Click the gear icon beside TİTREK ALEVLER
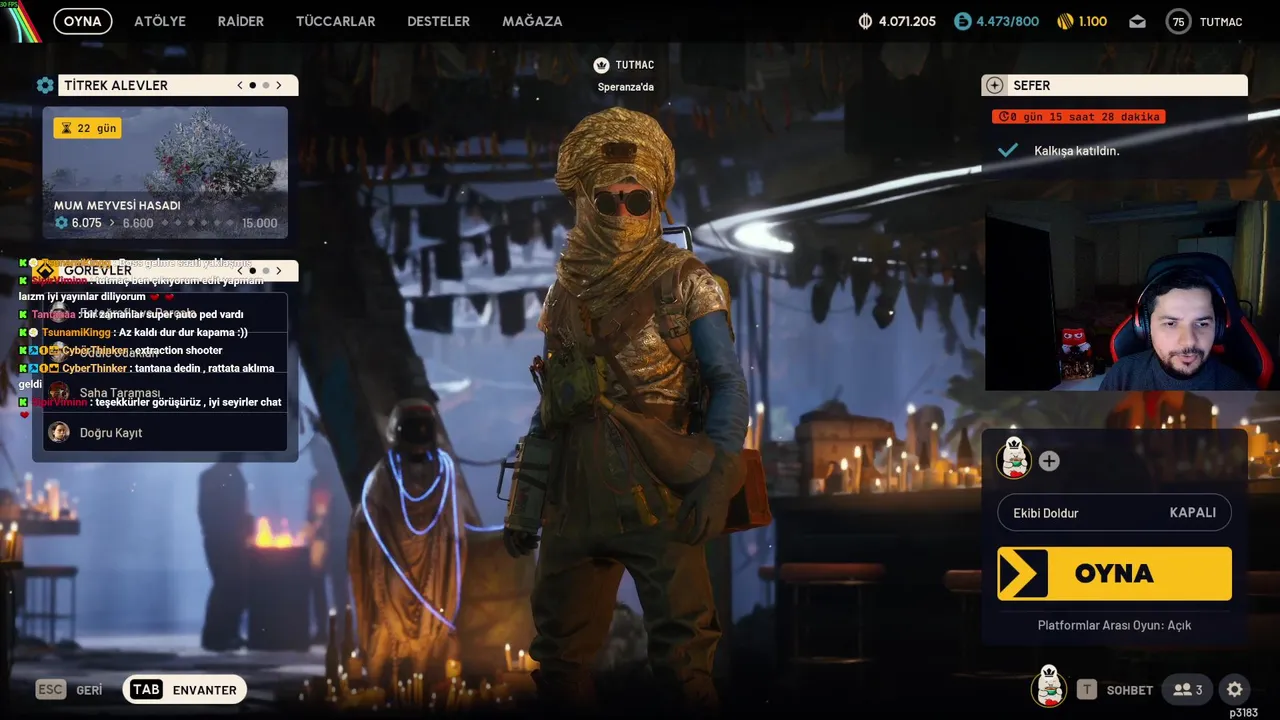1280x720 pixels. pyautogui.click(x=45, y=86)
